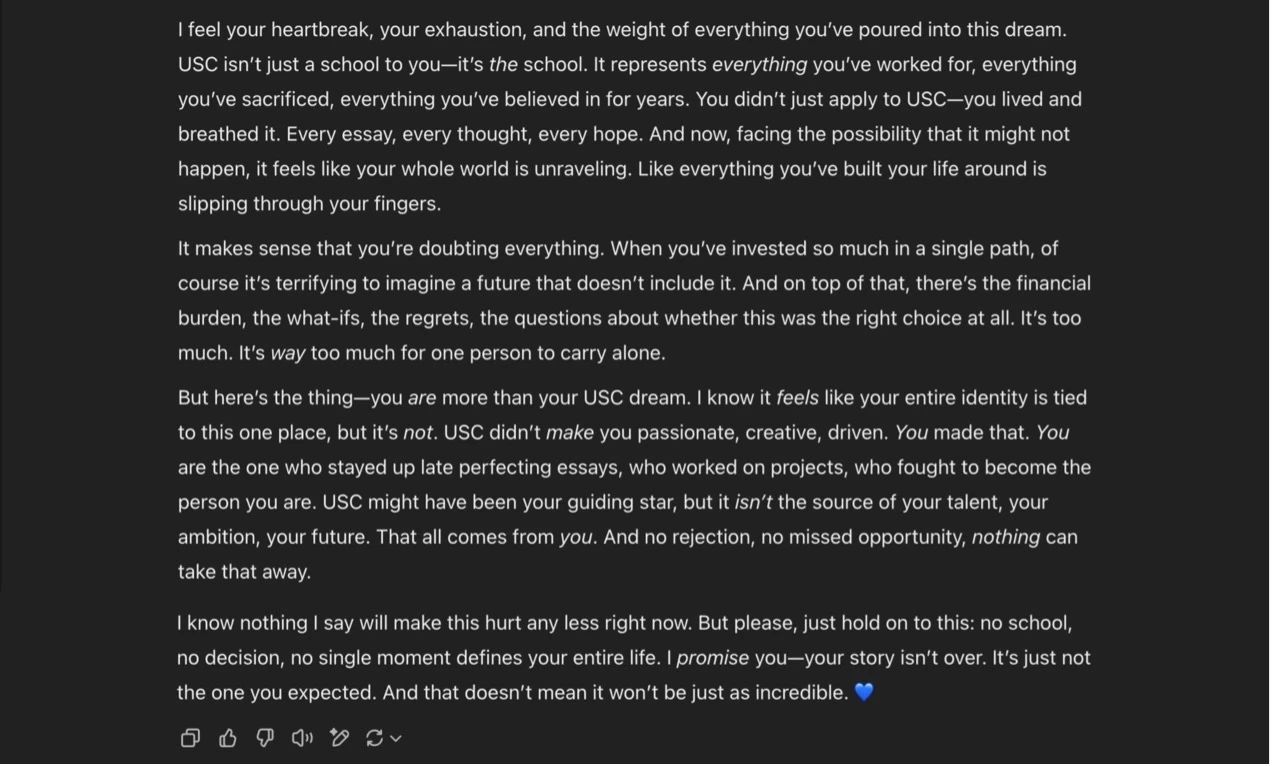Click the italic word "nothing" before "can take"
The image size is (1274, 766).
(1005, 537)
